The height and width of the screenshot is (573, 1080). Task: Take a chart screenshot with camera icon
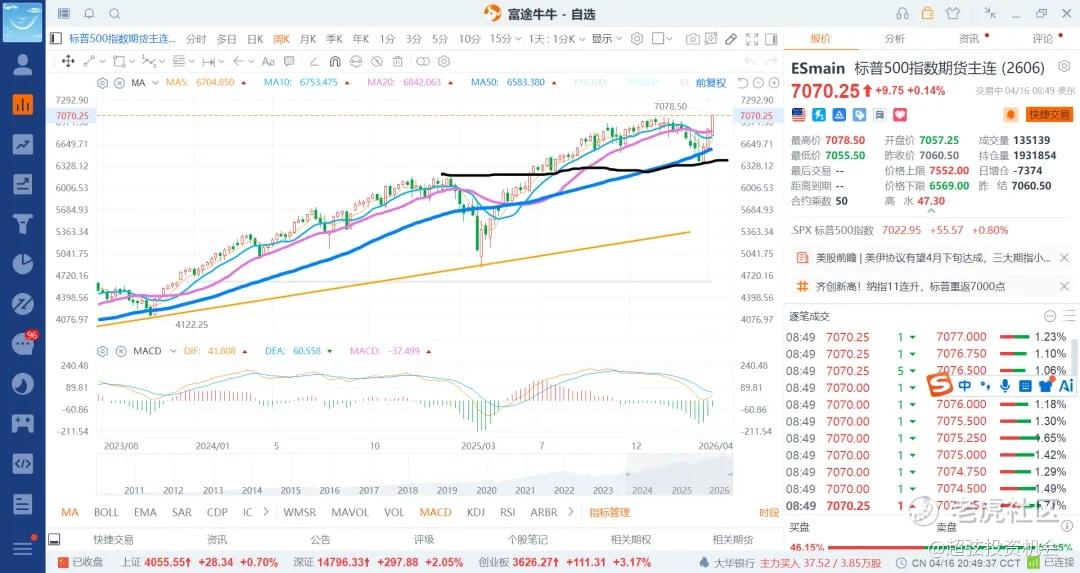click(x=693, y=39)
